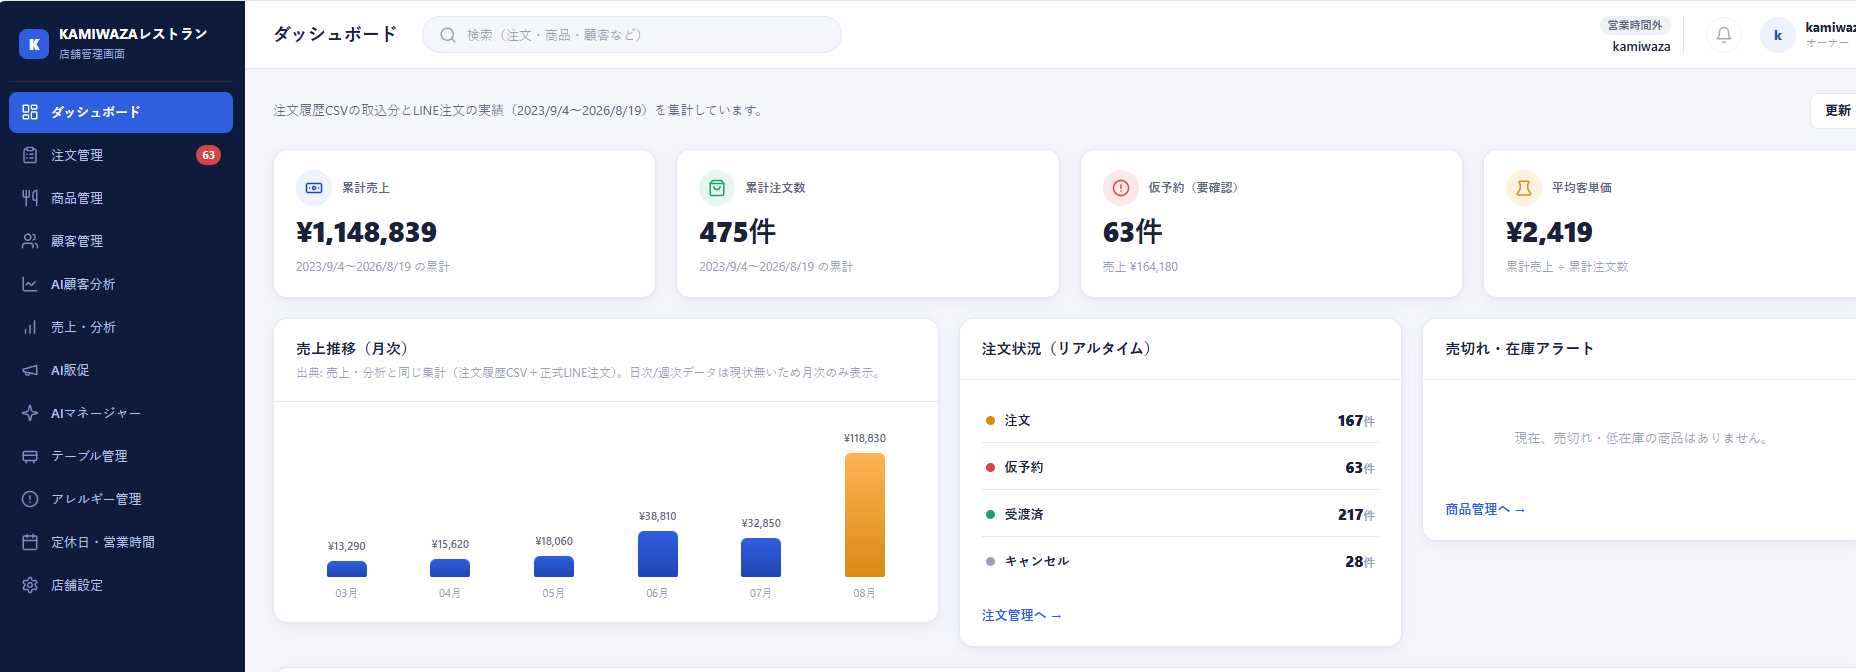Screen dimensions: 1856x672
Task: Open 定休日・営業時間 in the sidebar
Action: (x=121, y=542)
